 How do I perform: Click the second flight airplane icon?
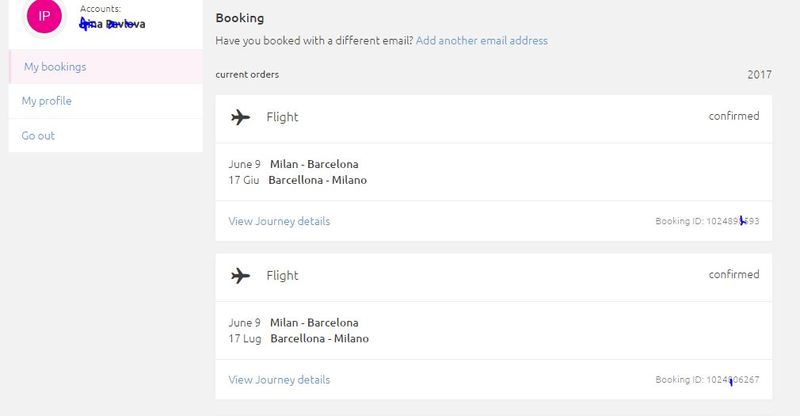[240, 276]
